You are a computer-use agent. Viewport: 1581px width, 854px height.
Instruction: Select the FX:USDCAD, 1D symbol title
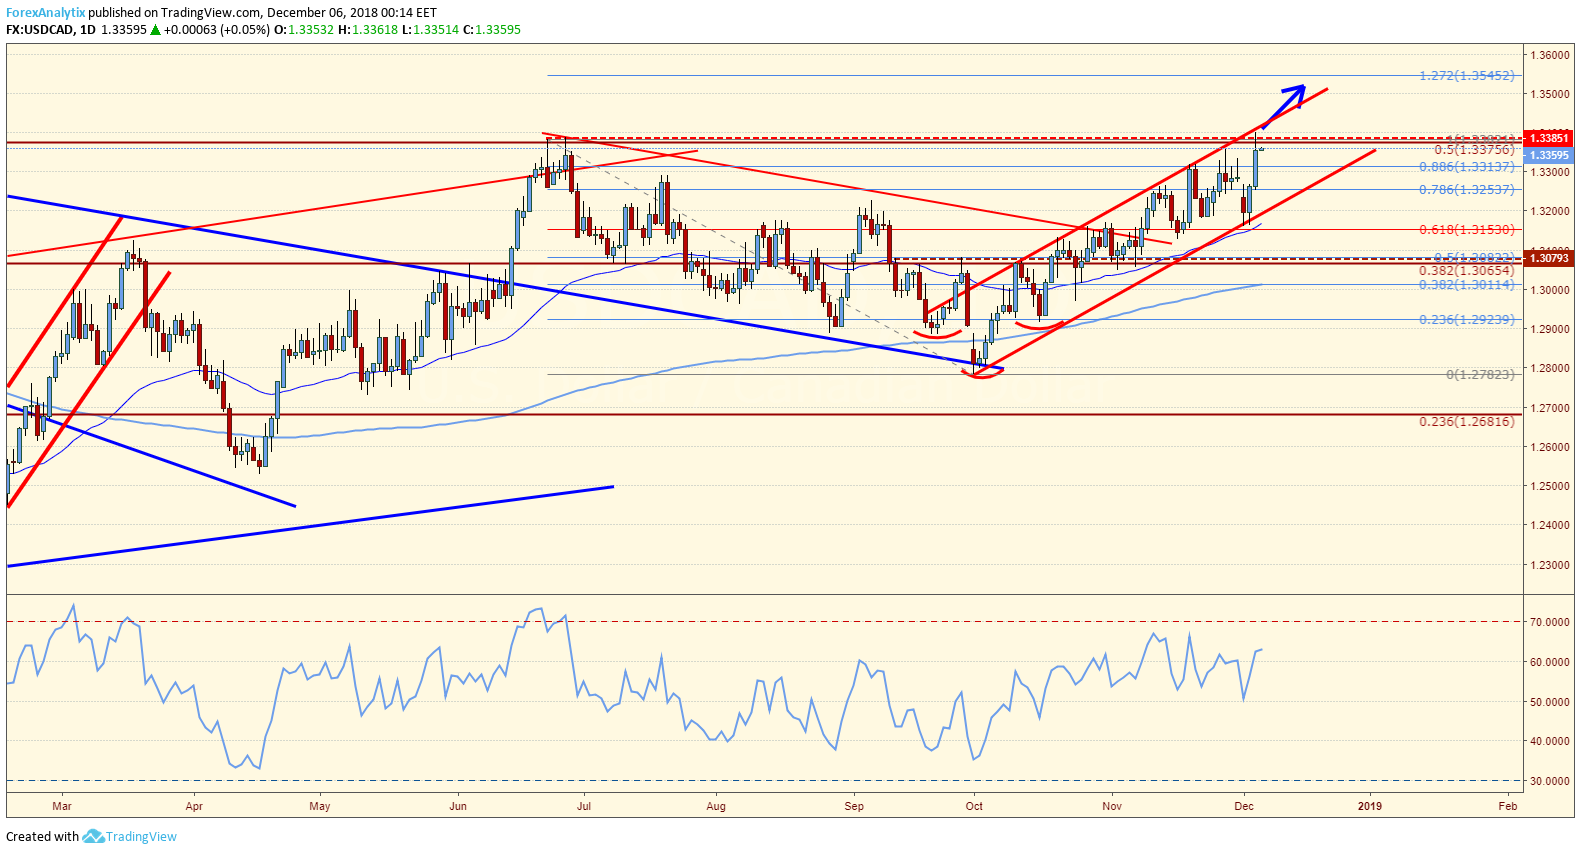pyautogui.click(x=51, y=30)
